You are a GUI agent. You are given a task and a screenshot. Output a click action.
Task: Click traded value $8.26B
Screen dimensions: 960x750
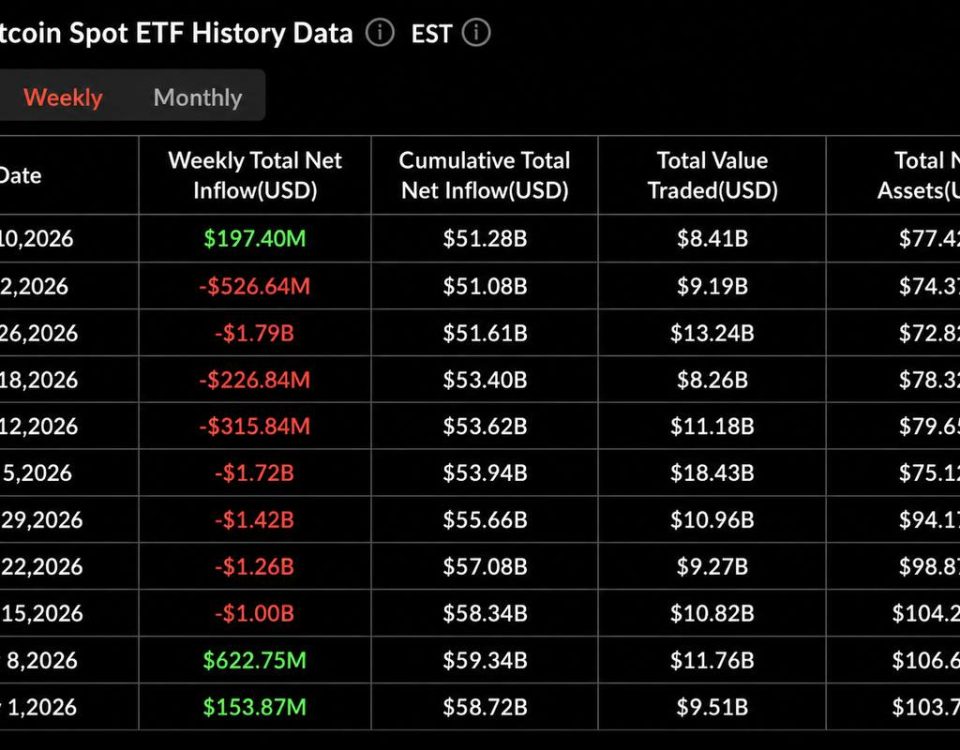(712, 380)
